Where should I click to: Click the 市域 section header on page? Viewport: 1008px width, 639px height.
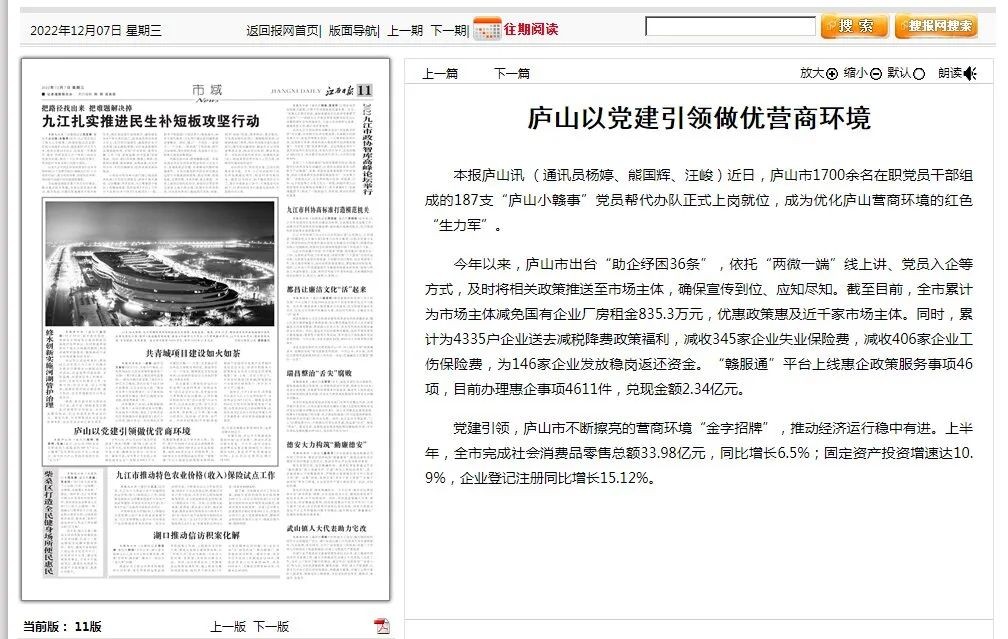click(x=207, y=90)
